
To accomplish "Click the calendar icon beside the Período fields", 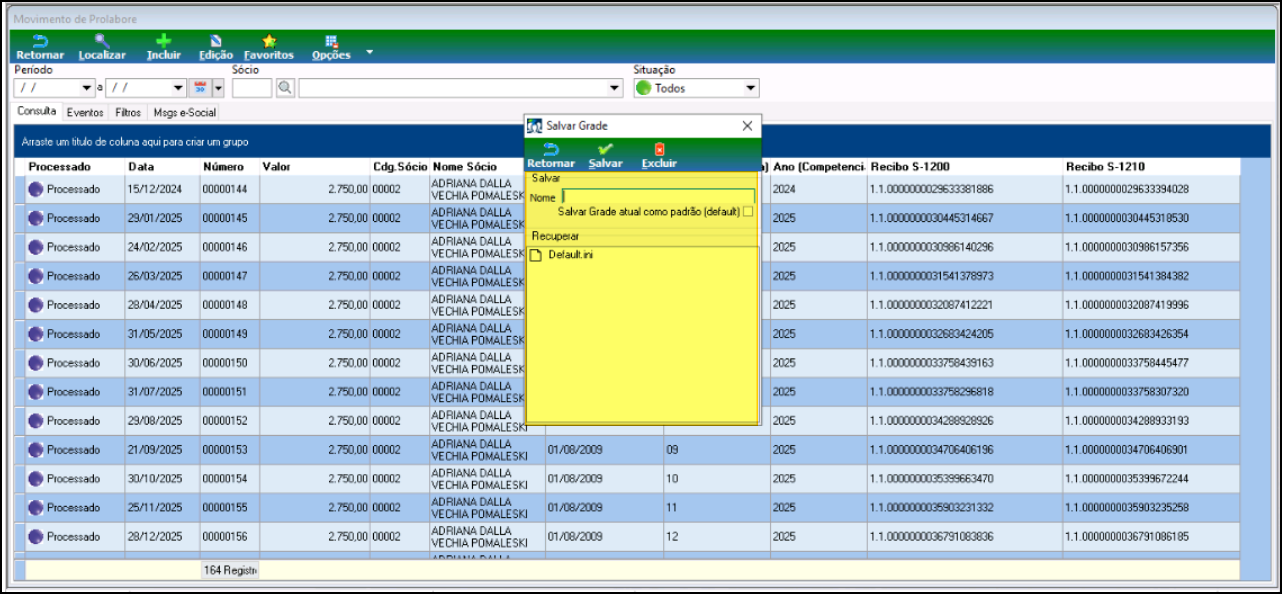I will tap(200, 88).
